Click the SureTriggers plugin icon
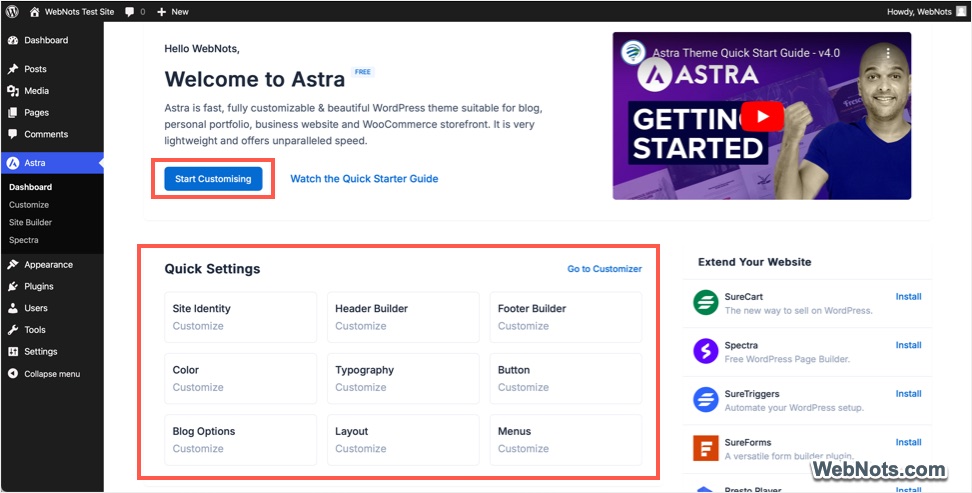The image size is (972, 493). tap(705, 399)
